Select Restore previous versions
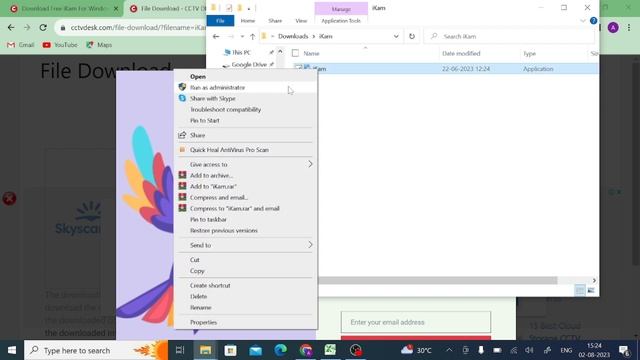The image size is (640, 360). tap(246, 231)
